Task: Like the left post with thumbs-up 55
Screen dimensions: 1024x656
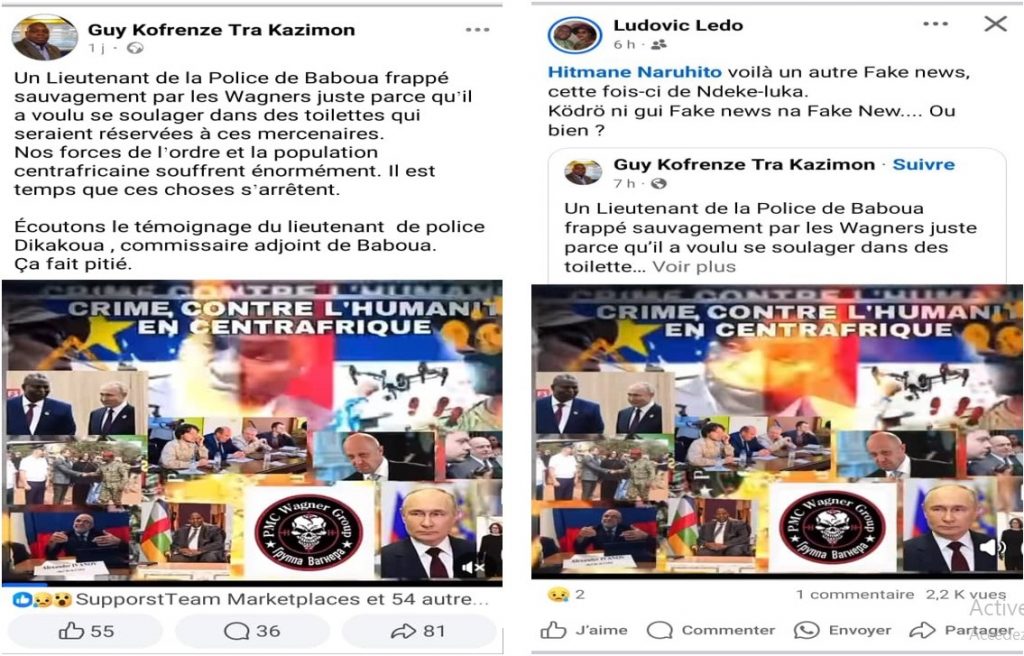Action: coord(86,631)
